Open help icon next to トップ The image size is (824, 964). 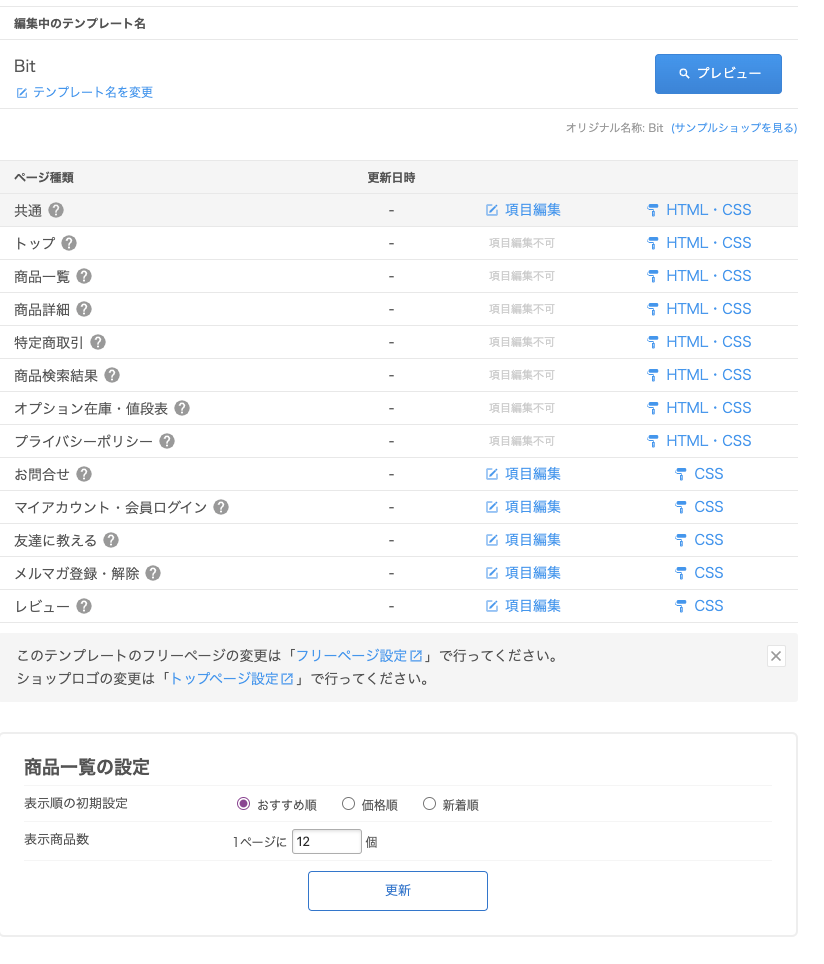tap(69, 243)
